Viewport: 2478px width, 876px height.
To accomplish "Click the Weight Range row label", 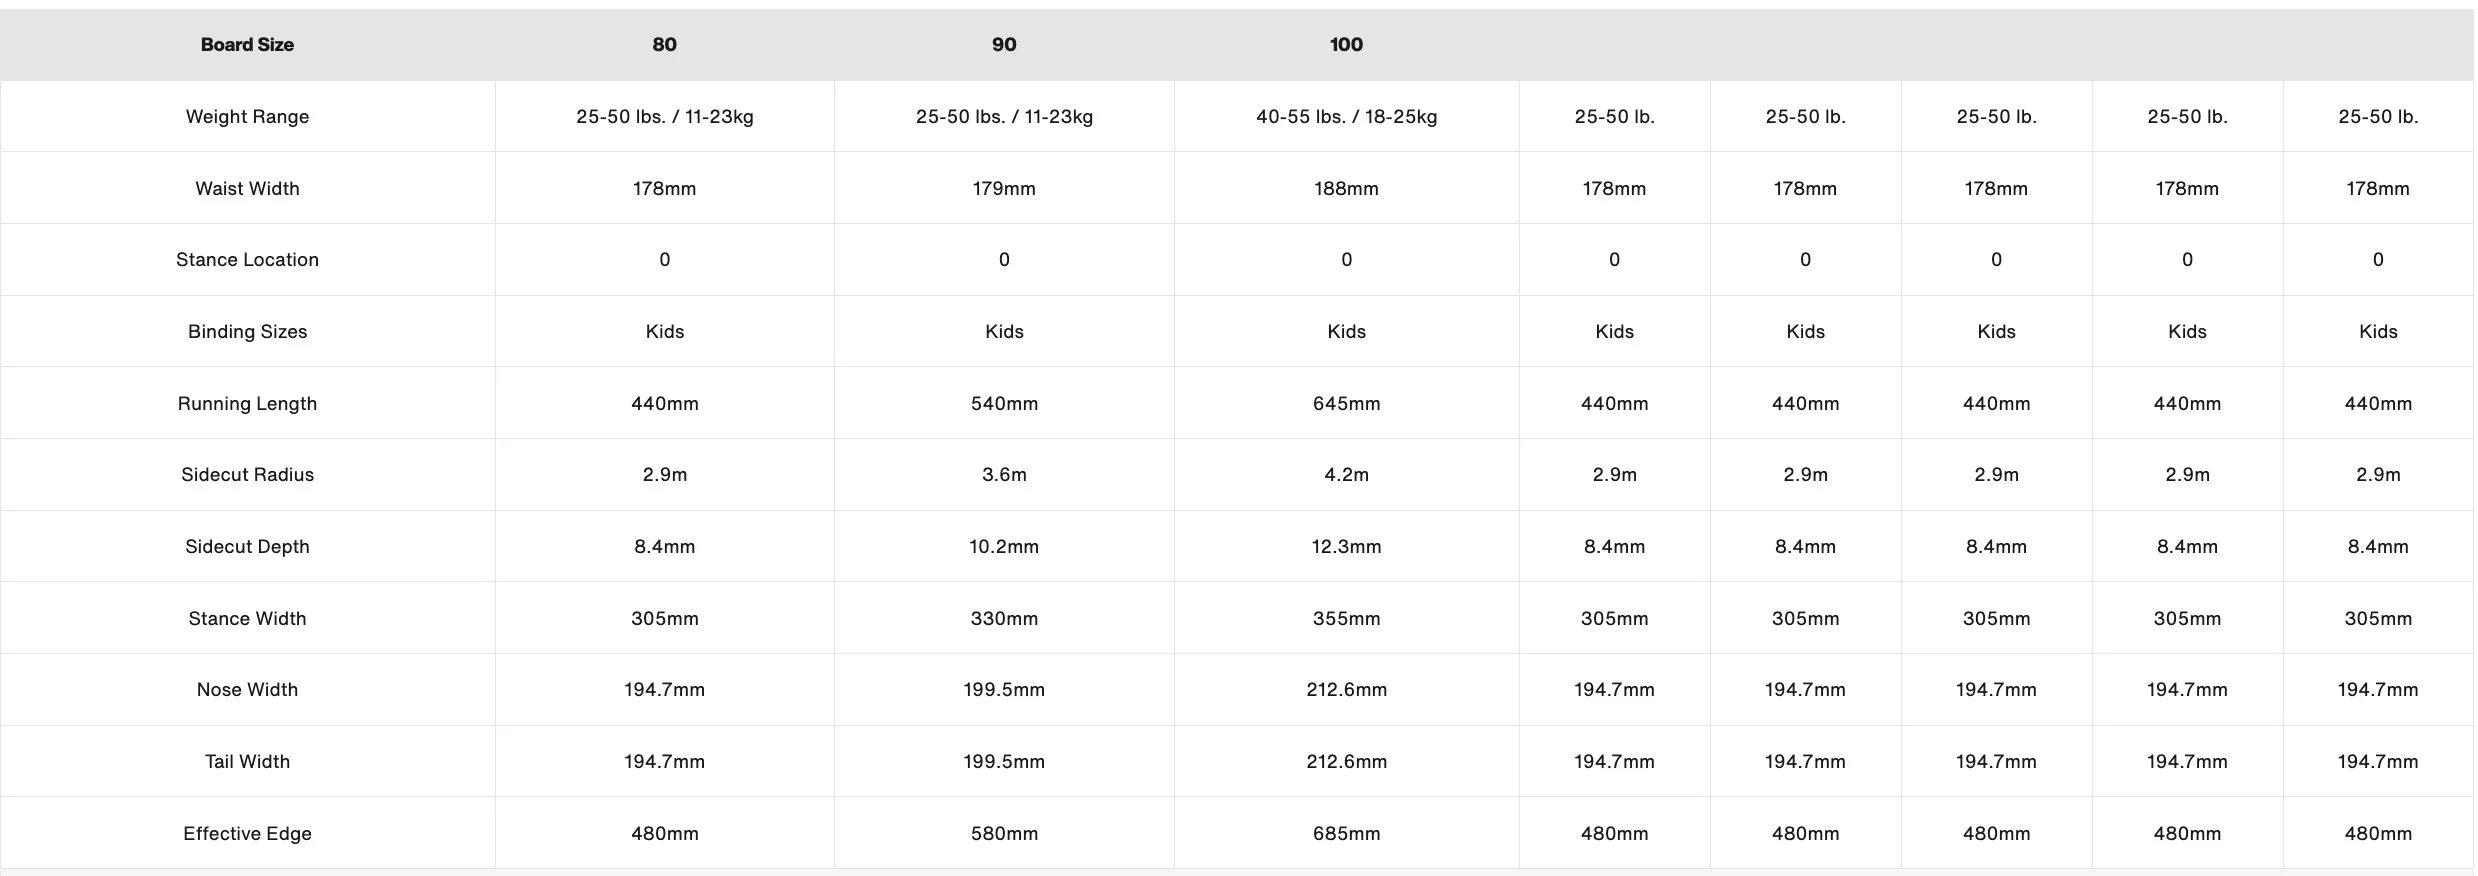I will coord(247,117).
